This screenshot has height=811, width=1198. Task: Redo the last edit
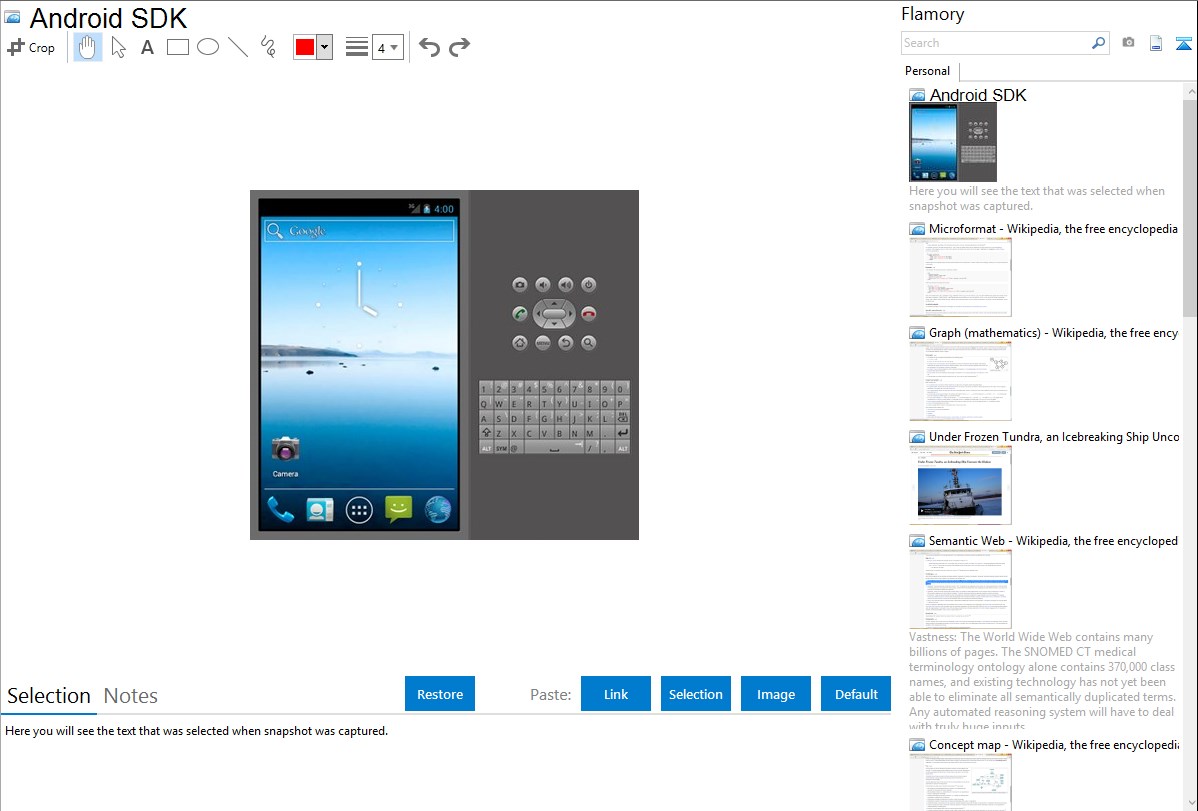pyautogui.click(x=459, y=47)
